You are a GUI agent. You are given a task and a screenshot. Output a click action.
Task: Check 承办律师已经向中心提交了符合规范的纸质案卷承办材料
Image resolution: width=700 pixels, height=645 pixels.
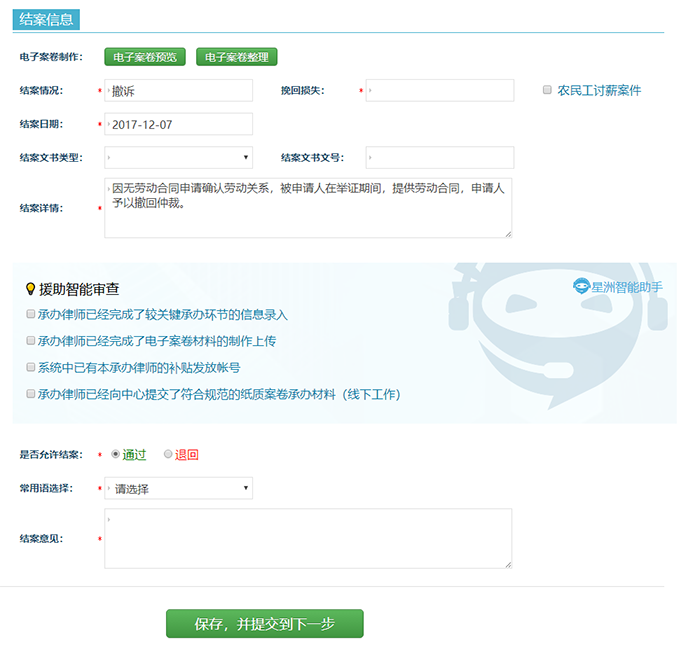[30, 394]
